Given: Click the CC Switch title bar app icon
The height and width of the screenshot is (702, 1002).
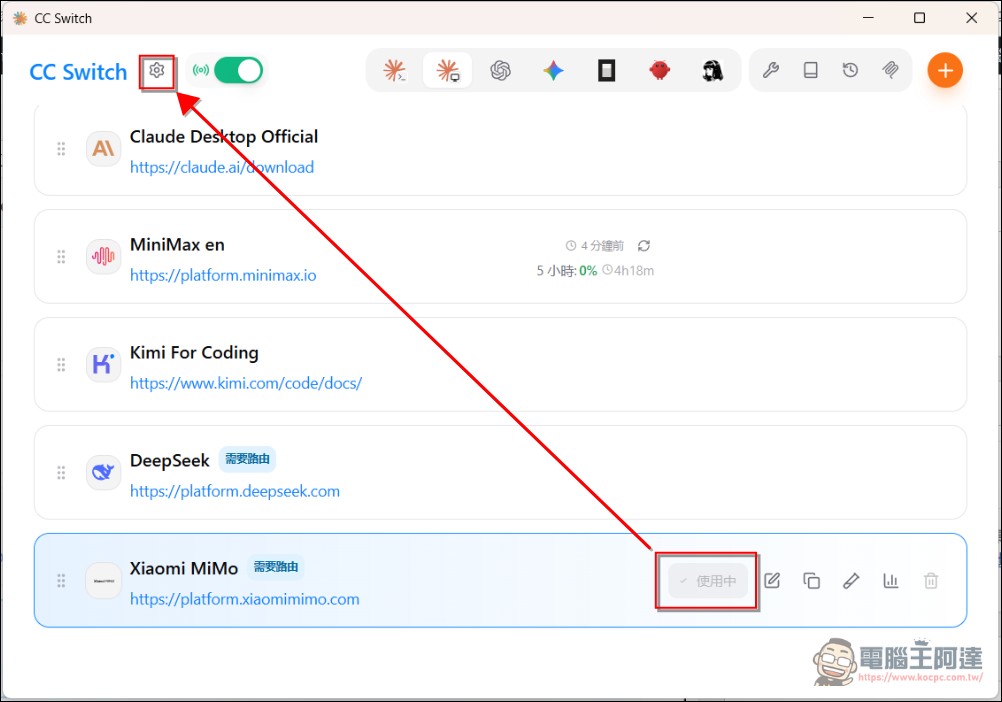Looking at the screenshot, I should click(20, 18).
